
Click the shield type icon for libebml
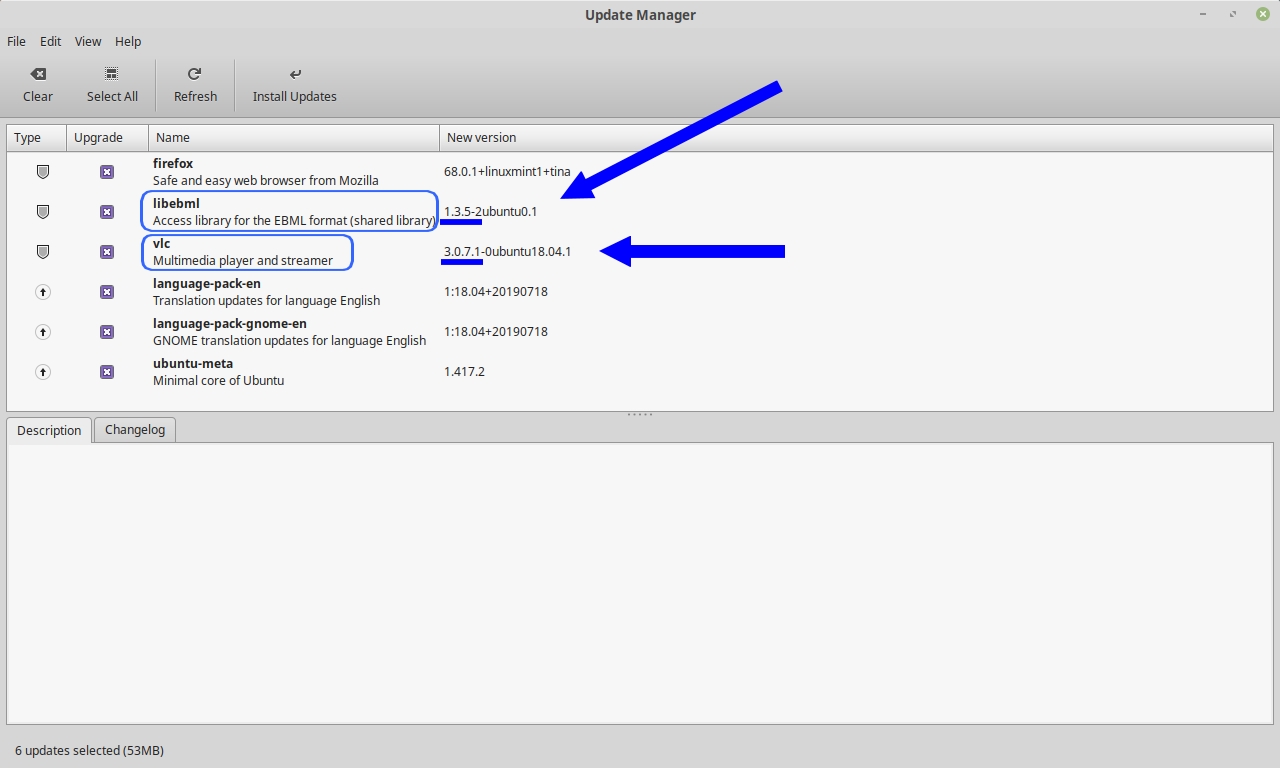(x=43, y=212)
